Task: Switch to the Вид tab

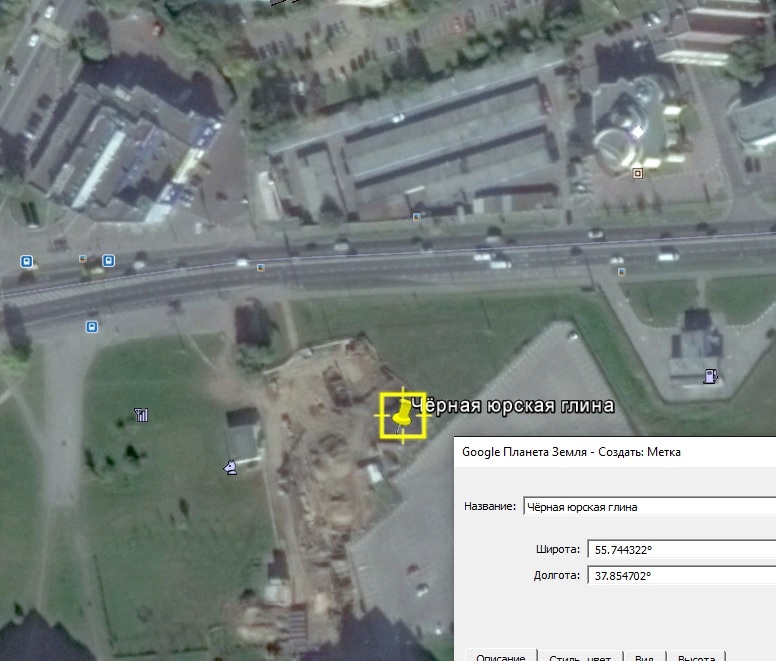Action: coord(644,656)
